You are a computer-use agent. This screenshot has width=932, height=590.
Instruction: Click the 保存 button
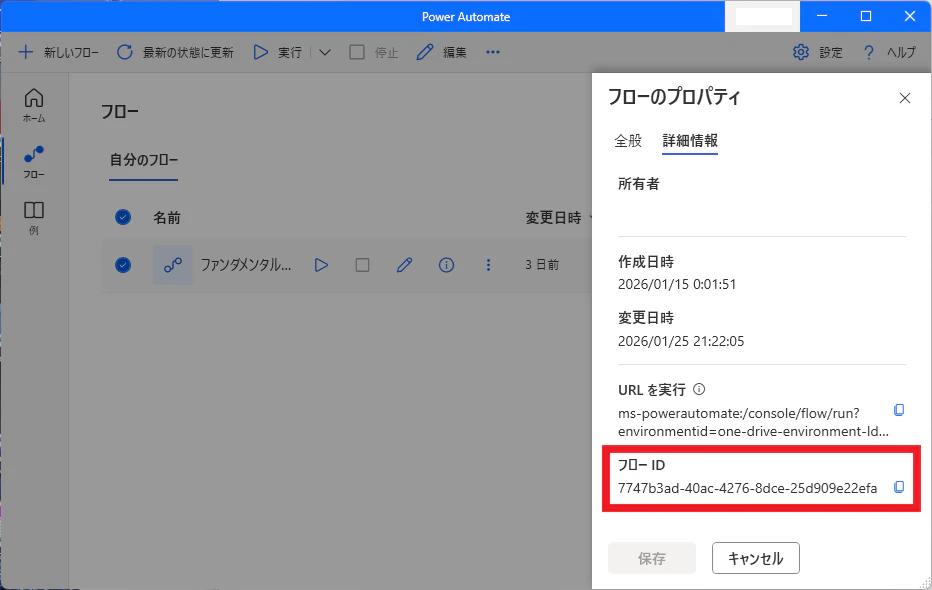tap(651, 558)
